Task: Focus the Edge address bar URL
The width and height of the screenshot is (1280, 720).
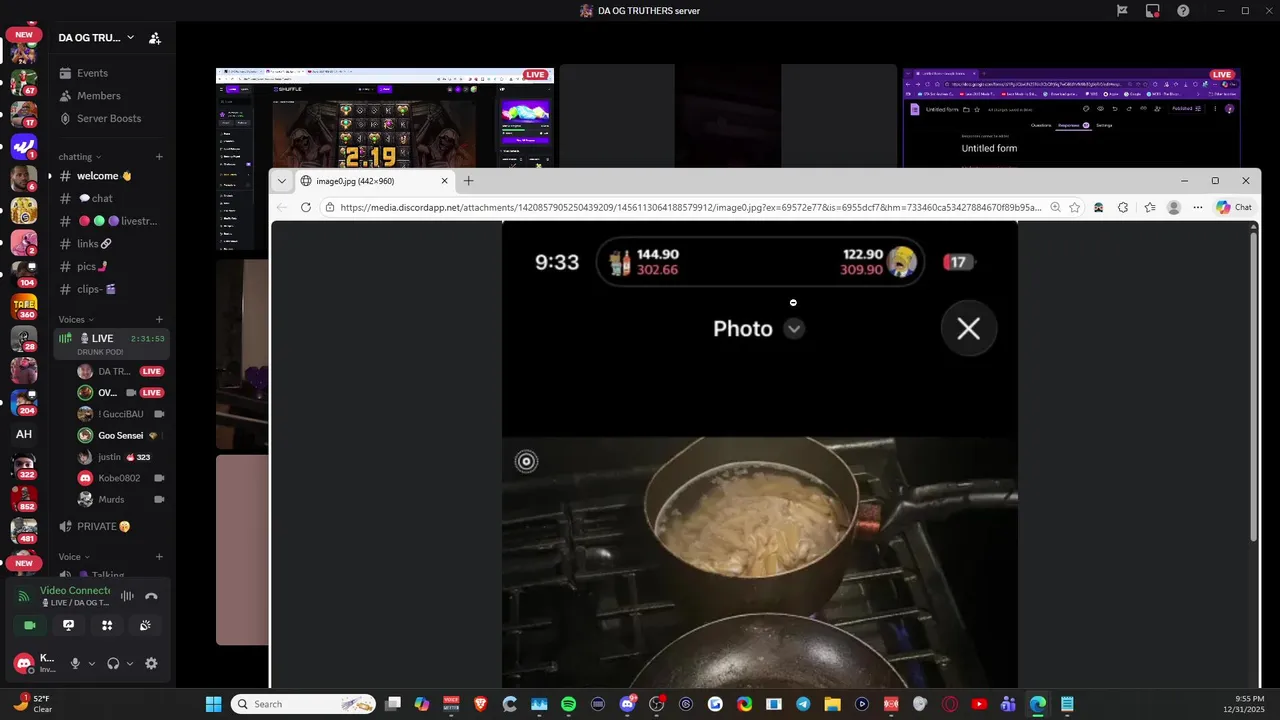Action: 690,207
